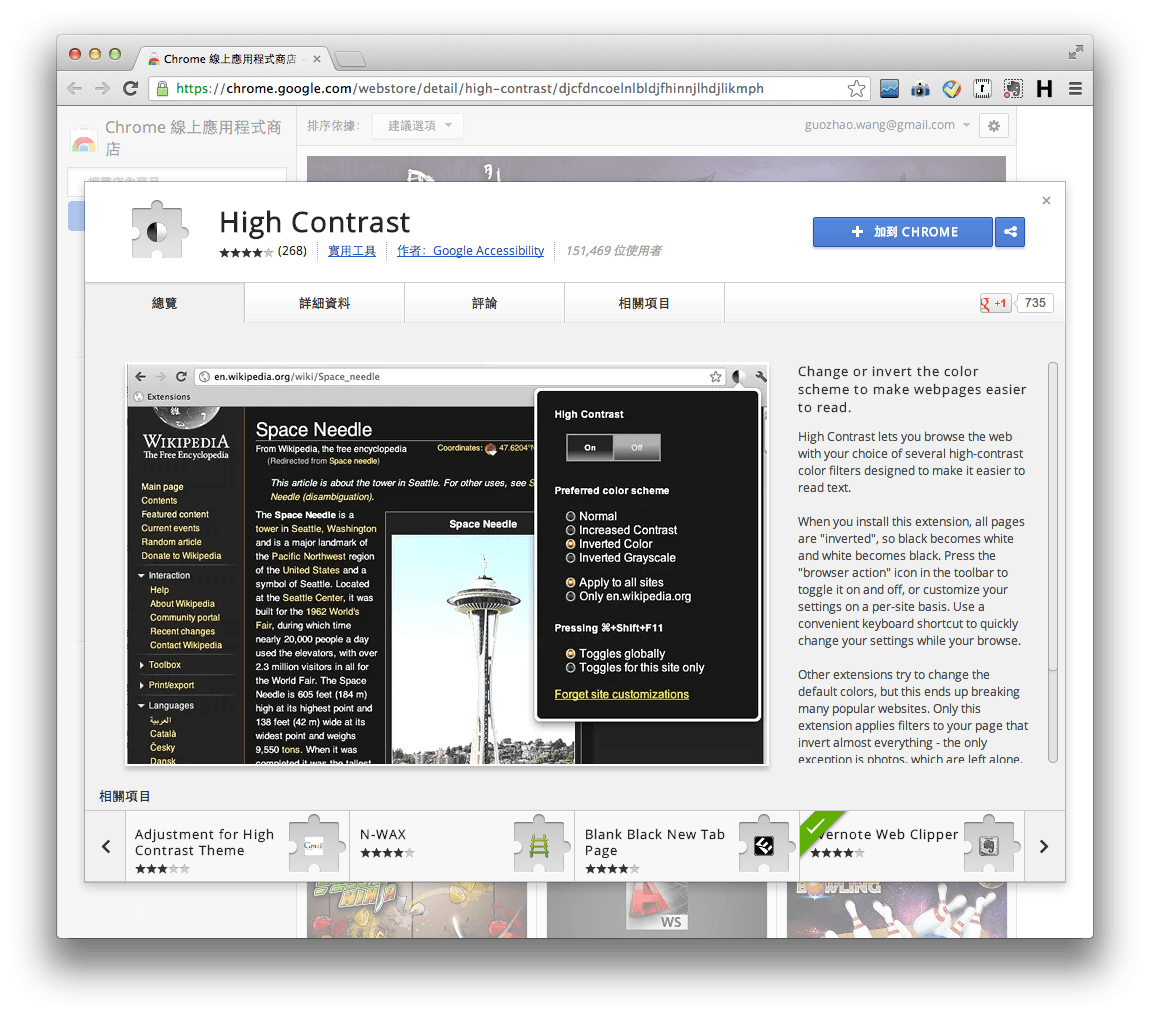Open the Chrome hamburger menu
Image resolution: width=1150 pixels, height=1017 pixels.
point(1075,88)
